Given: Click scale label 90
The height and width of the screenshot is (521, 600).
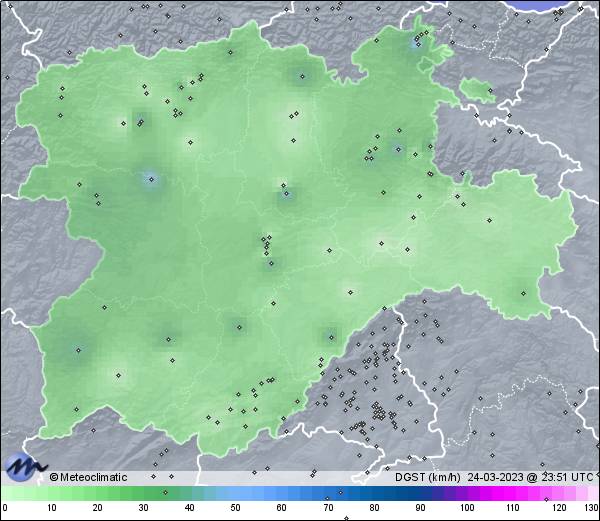Looking at the screenshot, I should [420, 508].
